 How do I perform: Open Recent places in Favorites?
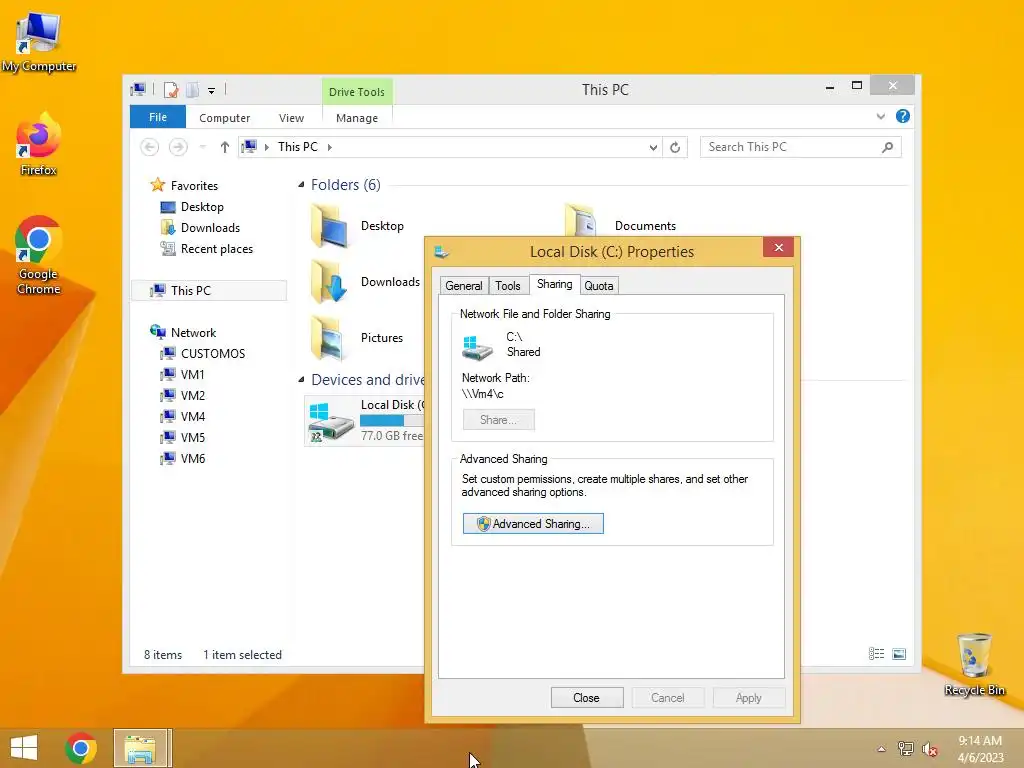pos(216,249)
